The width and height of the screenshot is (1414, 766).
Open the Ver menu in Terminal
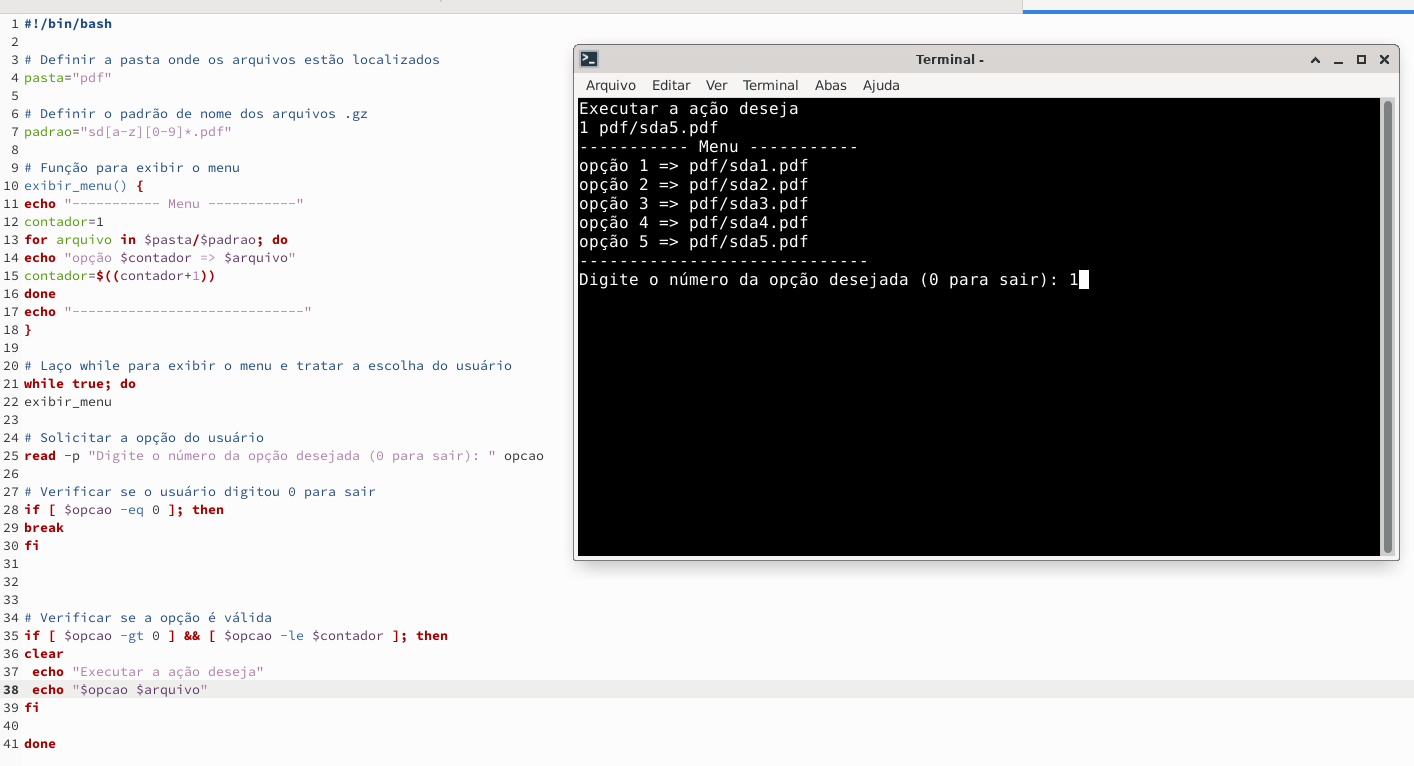click(x=716, y=85)
